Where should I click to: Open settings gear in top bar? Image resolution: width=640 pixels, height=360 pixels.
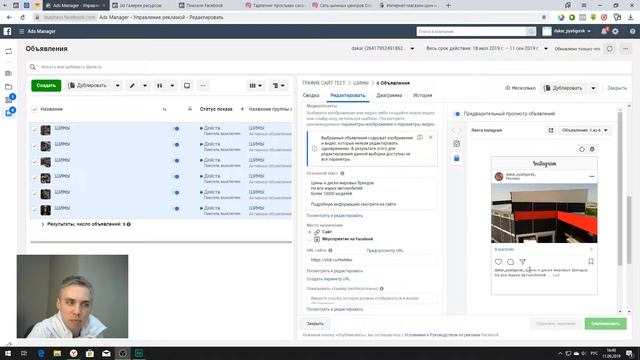tap(616, 31)
